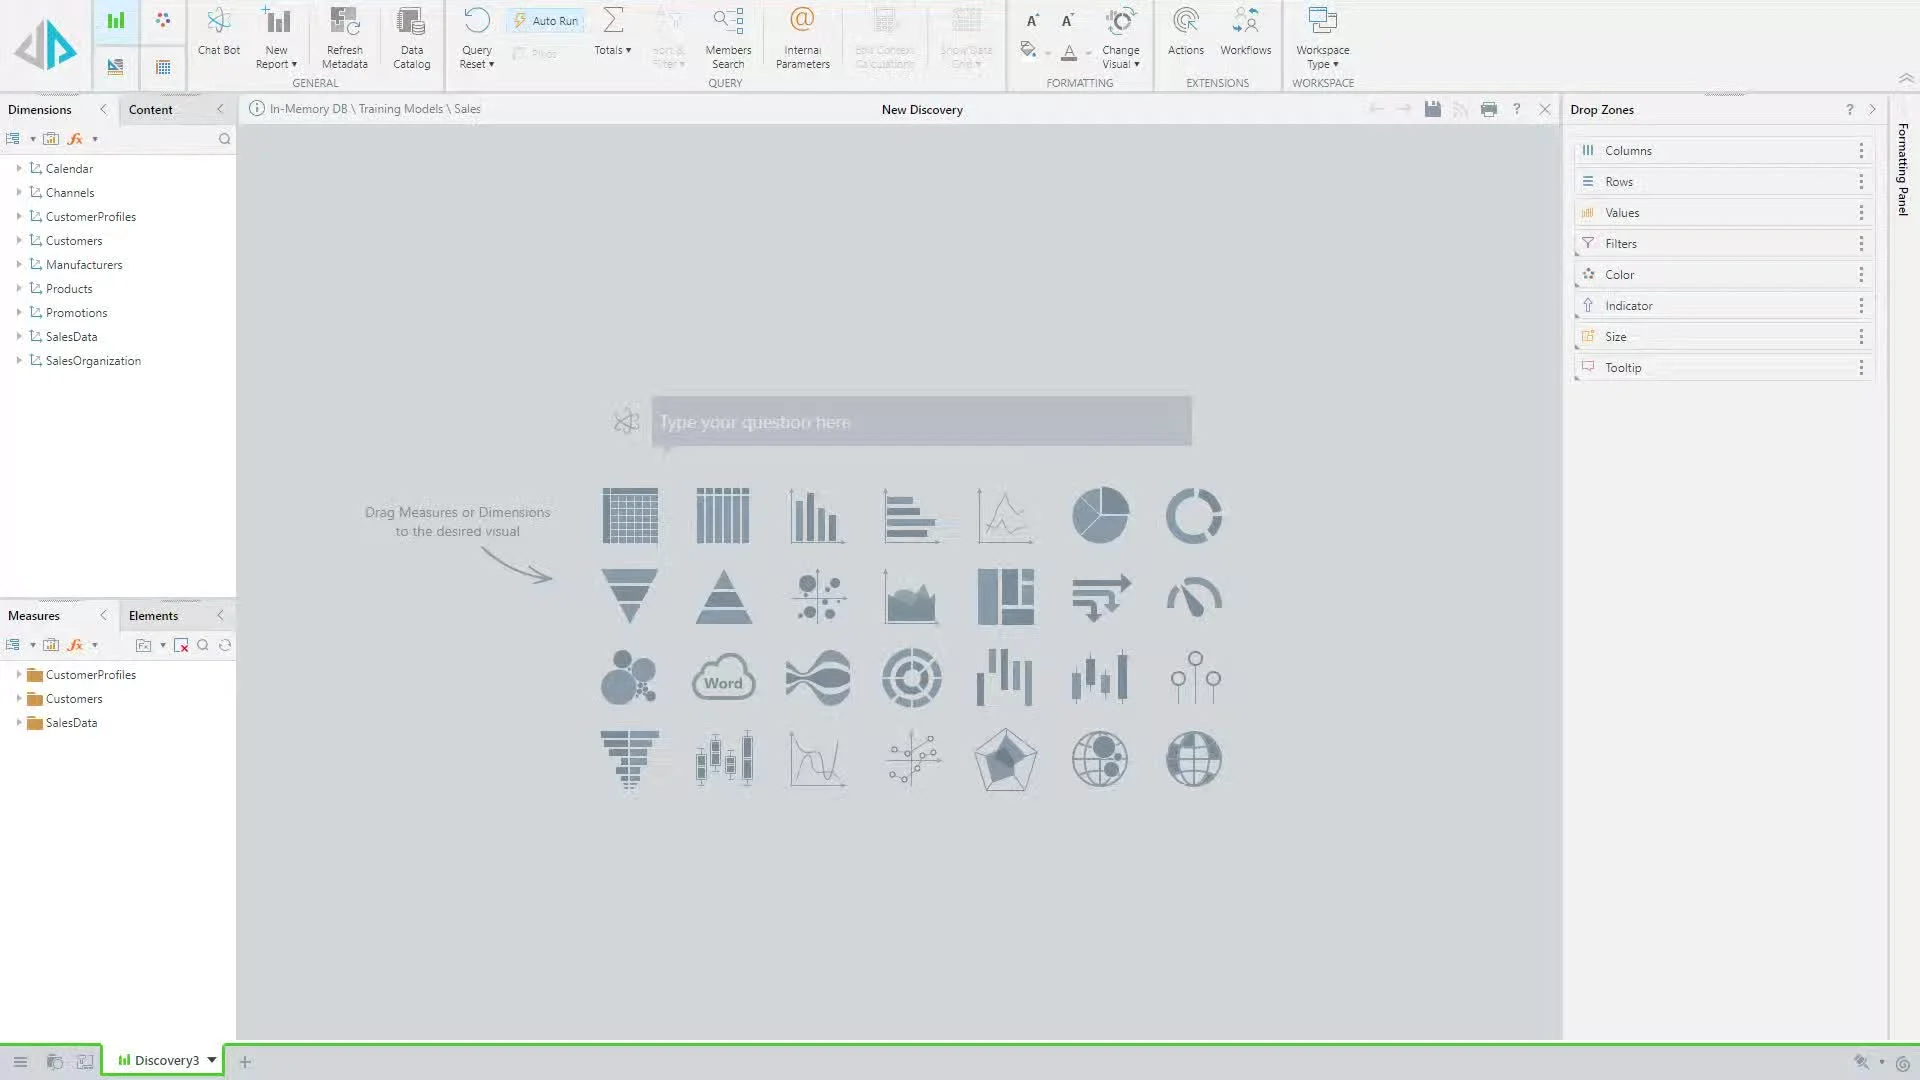The height and width of the screenshot is (1080, 1920).
Task: Click the font color formatting icon
Action: tap(1069, 51)
